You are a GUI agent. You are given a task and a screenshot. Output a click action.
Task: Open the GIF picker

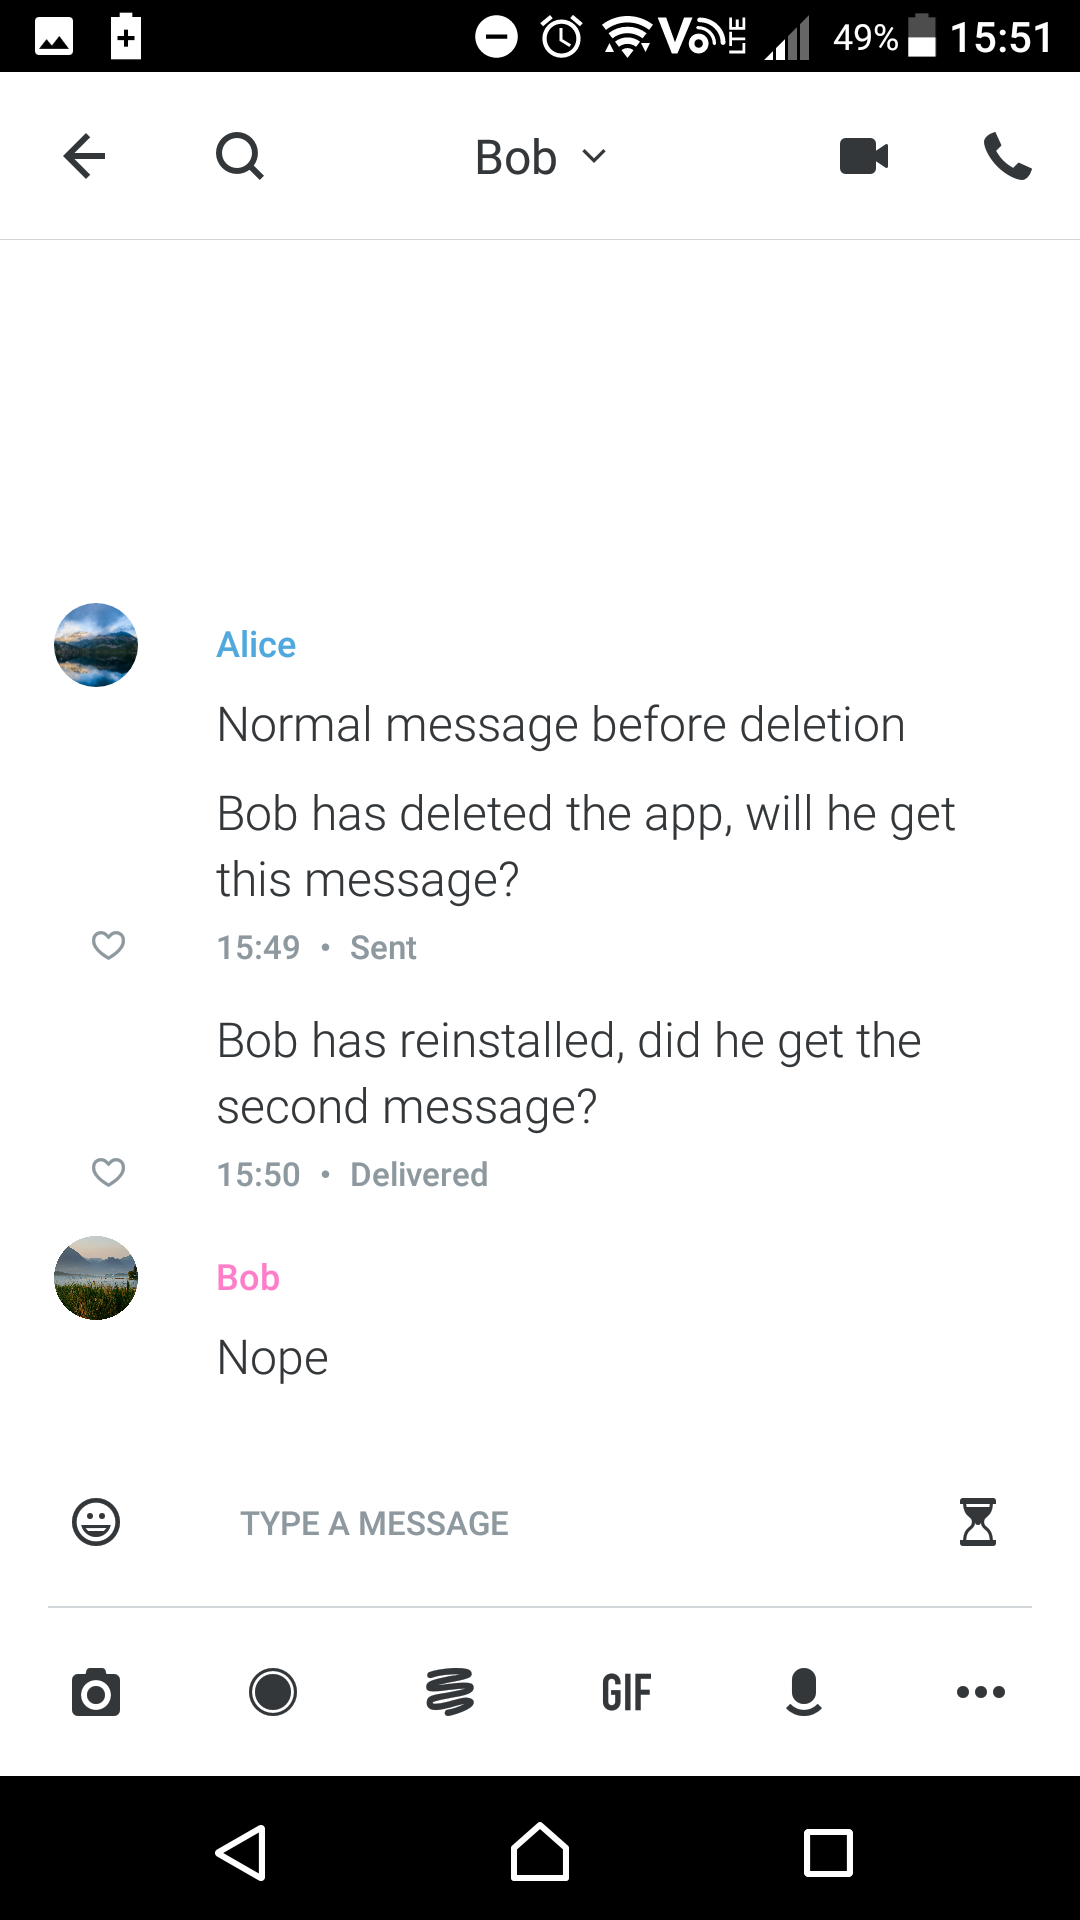coord(627,1692)
